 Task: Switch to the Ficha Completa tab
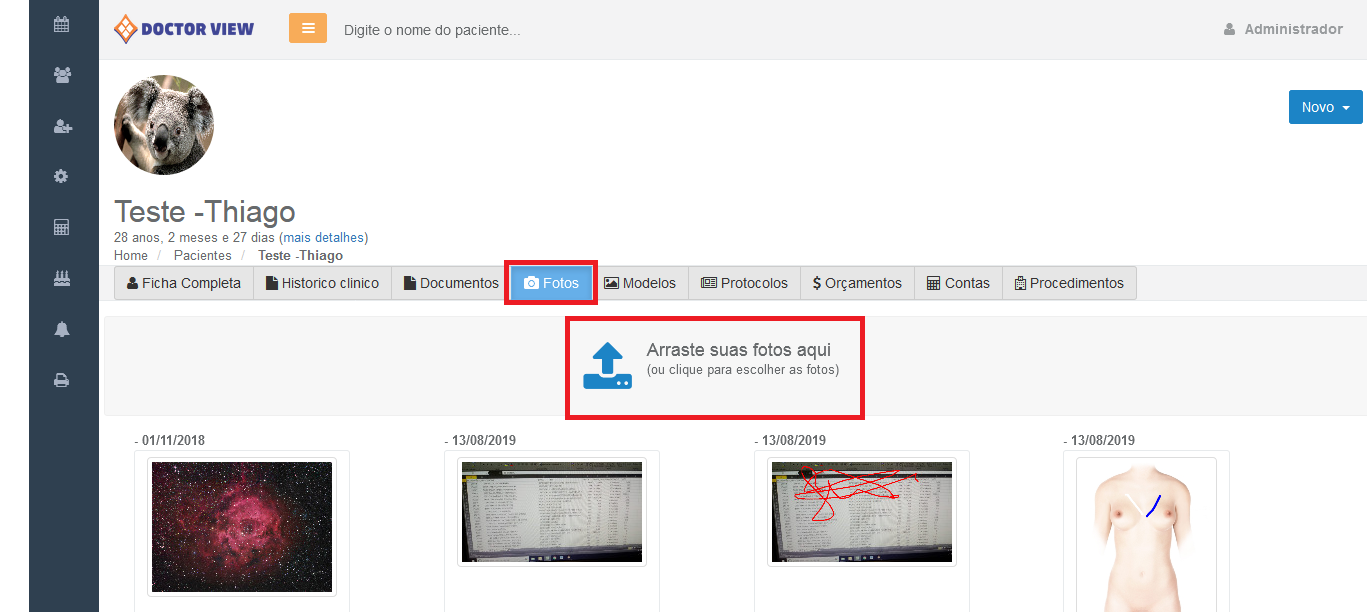click(x=184, y=283)
